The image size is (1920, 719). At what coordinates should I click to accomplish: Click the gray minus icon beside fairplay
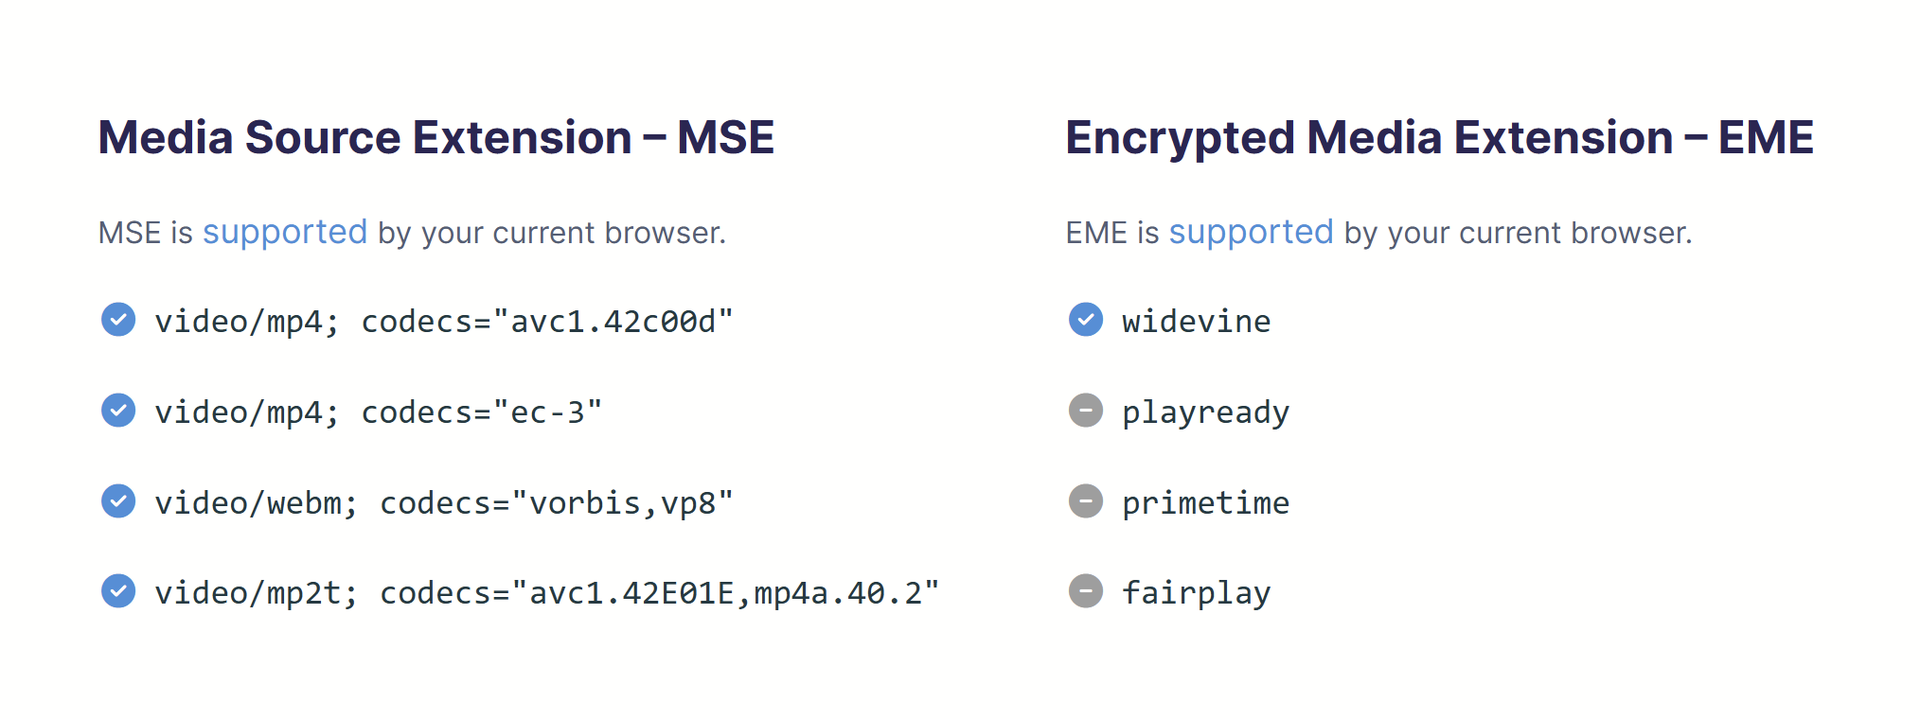(x=1085, y=592)
